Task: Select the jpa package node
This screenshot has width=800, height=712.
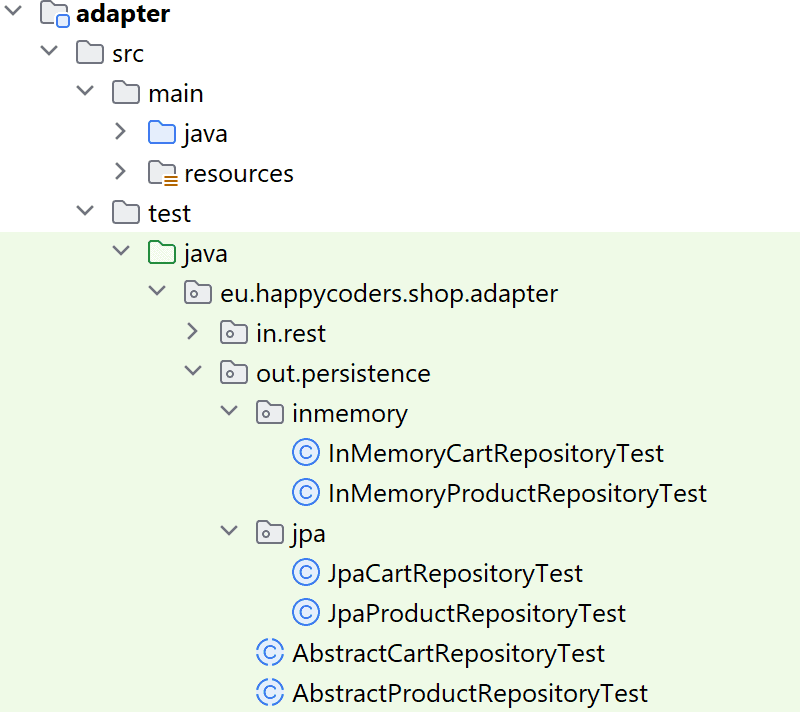Action: [307, 532]
